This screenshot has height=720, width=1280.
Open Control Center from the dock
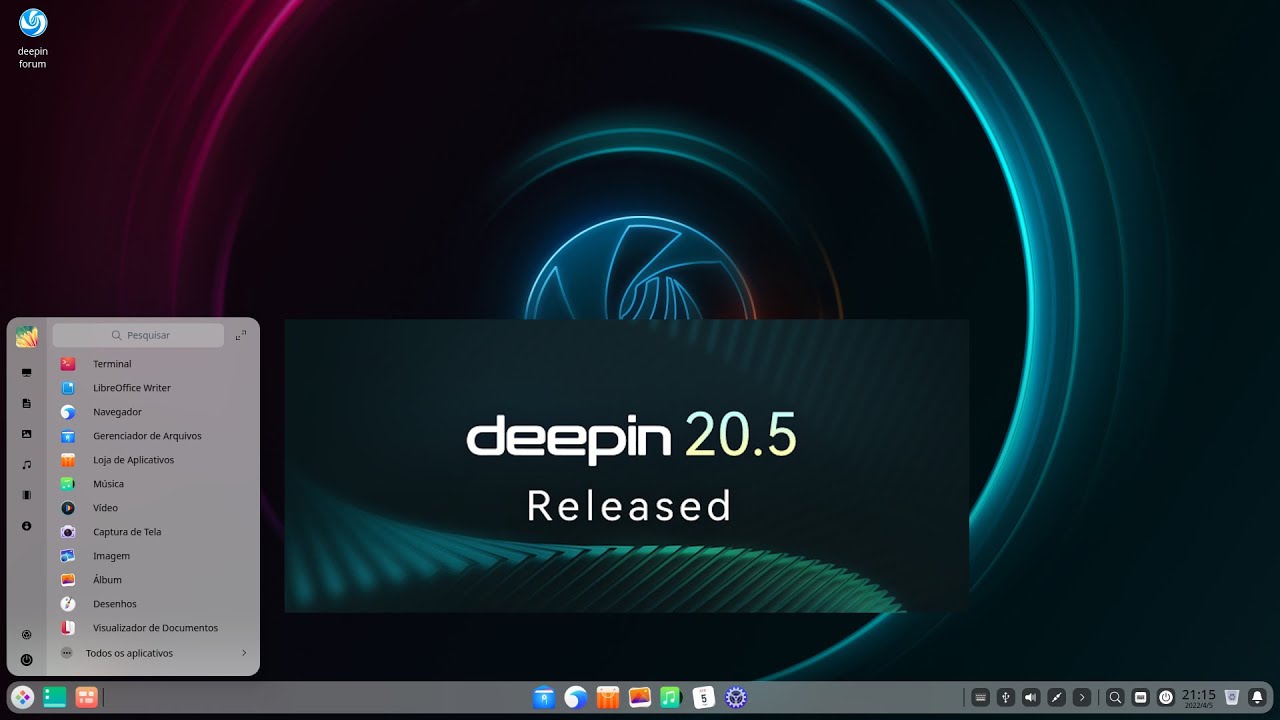(x=736, y=697)
